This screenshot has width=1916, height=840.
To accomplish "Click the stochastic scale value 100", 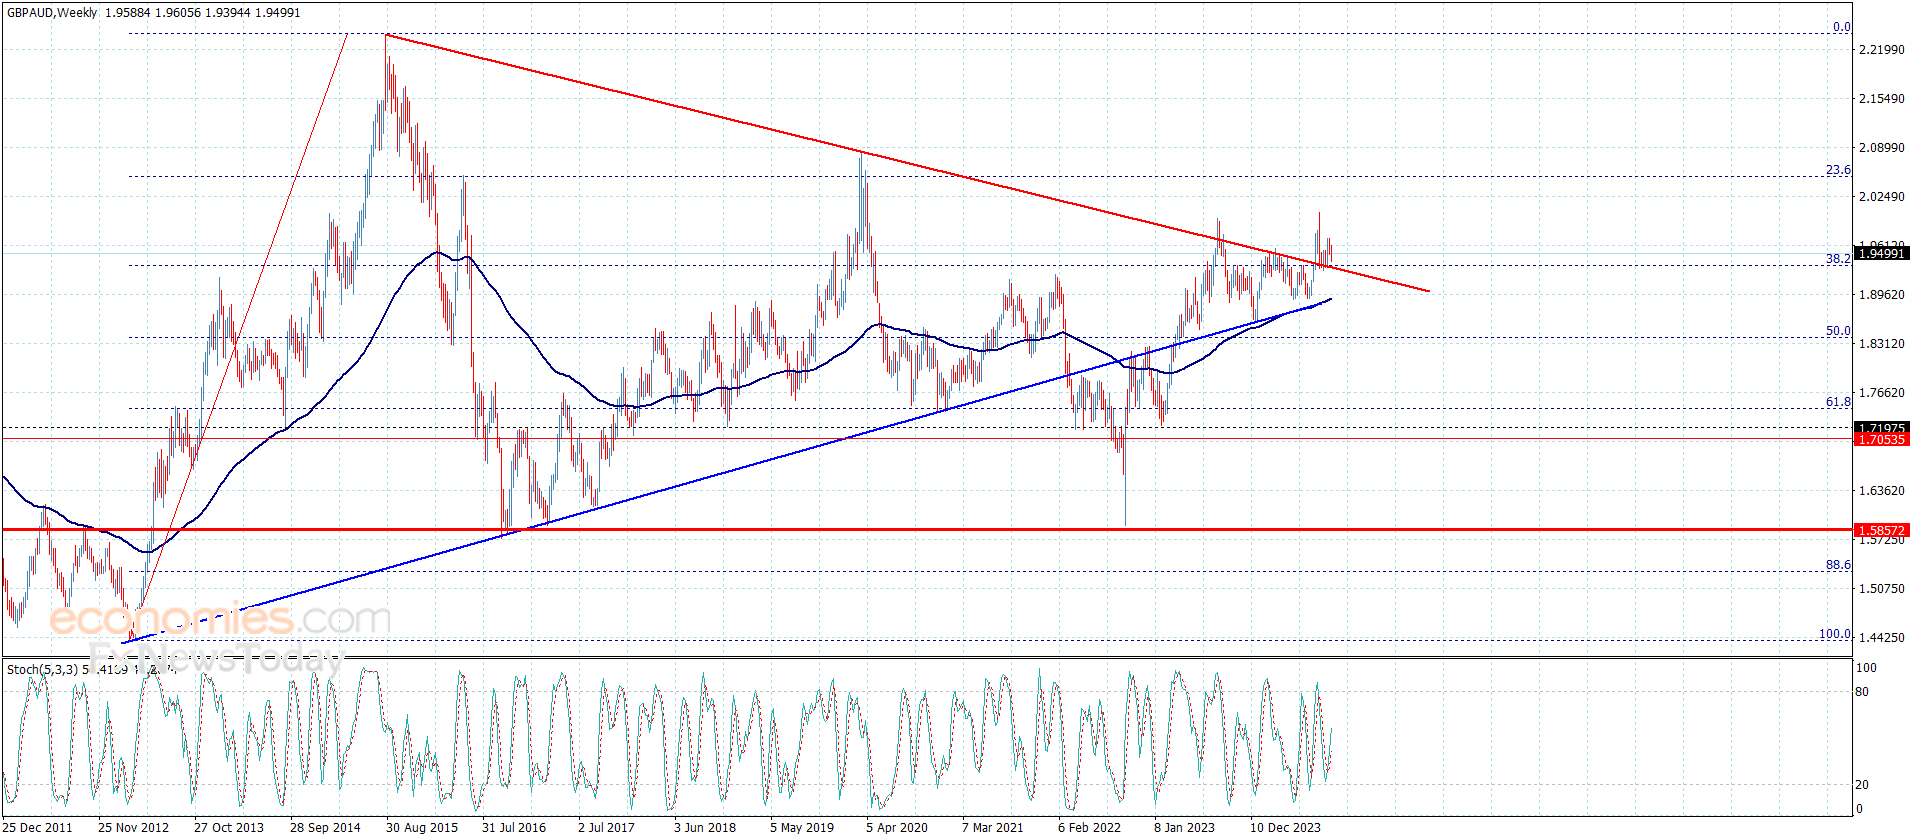I will (1866, 668).
